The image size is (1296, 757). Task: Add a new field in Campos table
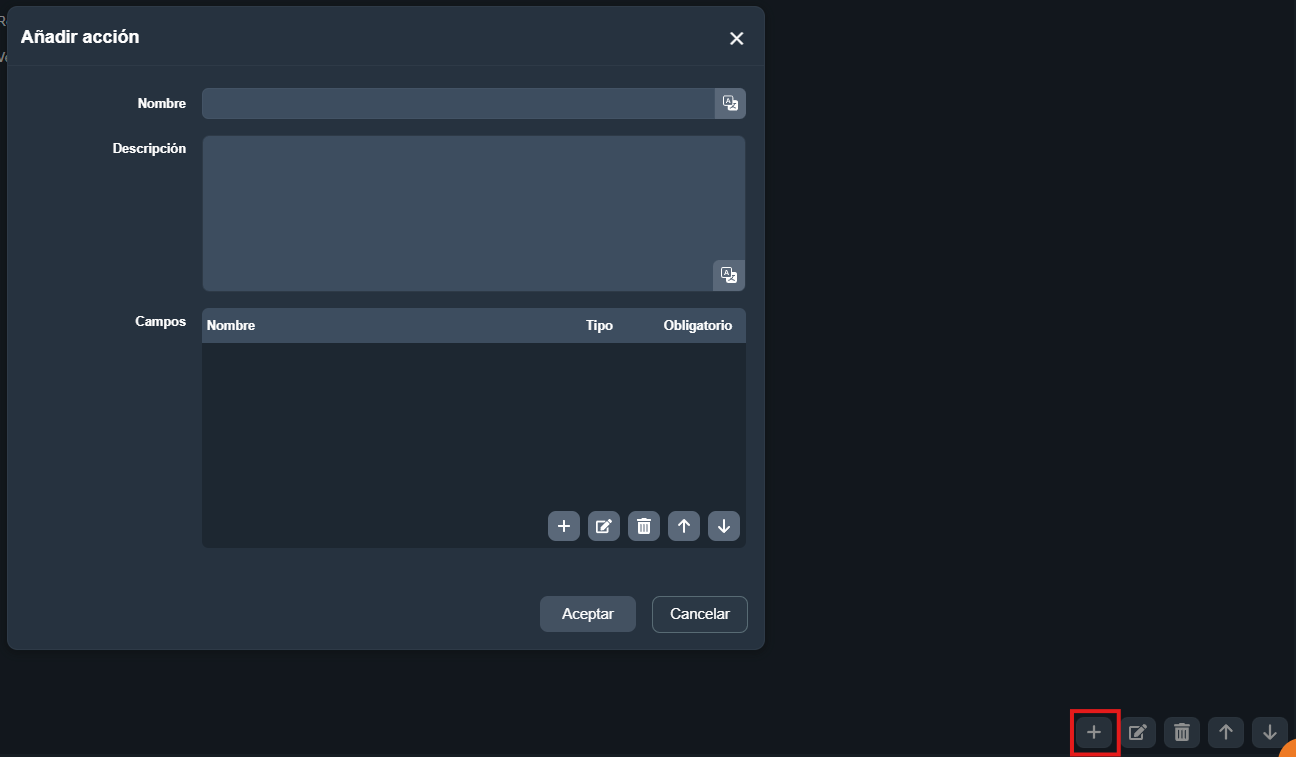coord(564,526)
